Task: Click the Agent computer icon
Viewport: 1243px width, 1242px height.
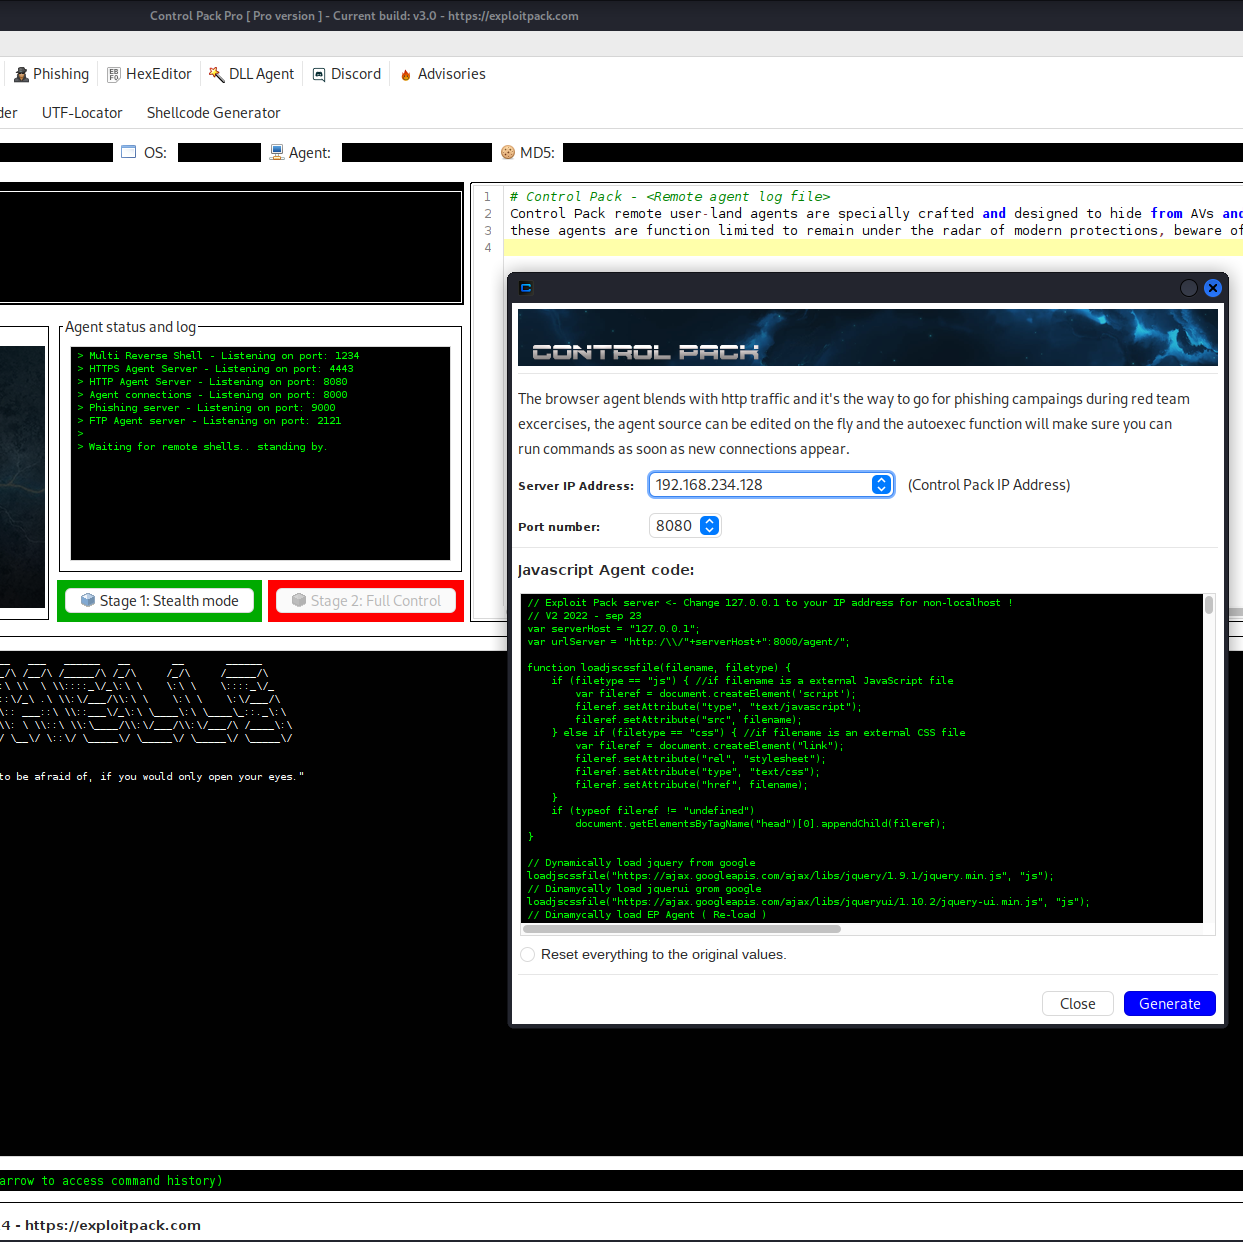Action: (277, 152)
